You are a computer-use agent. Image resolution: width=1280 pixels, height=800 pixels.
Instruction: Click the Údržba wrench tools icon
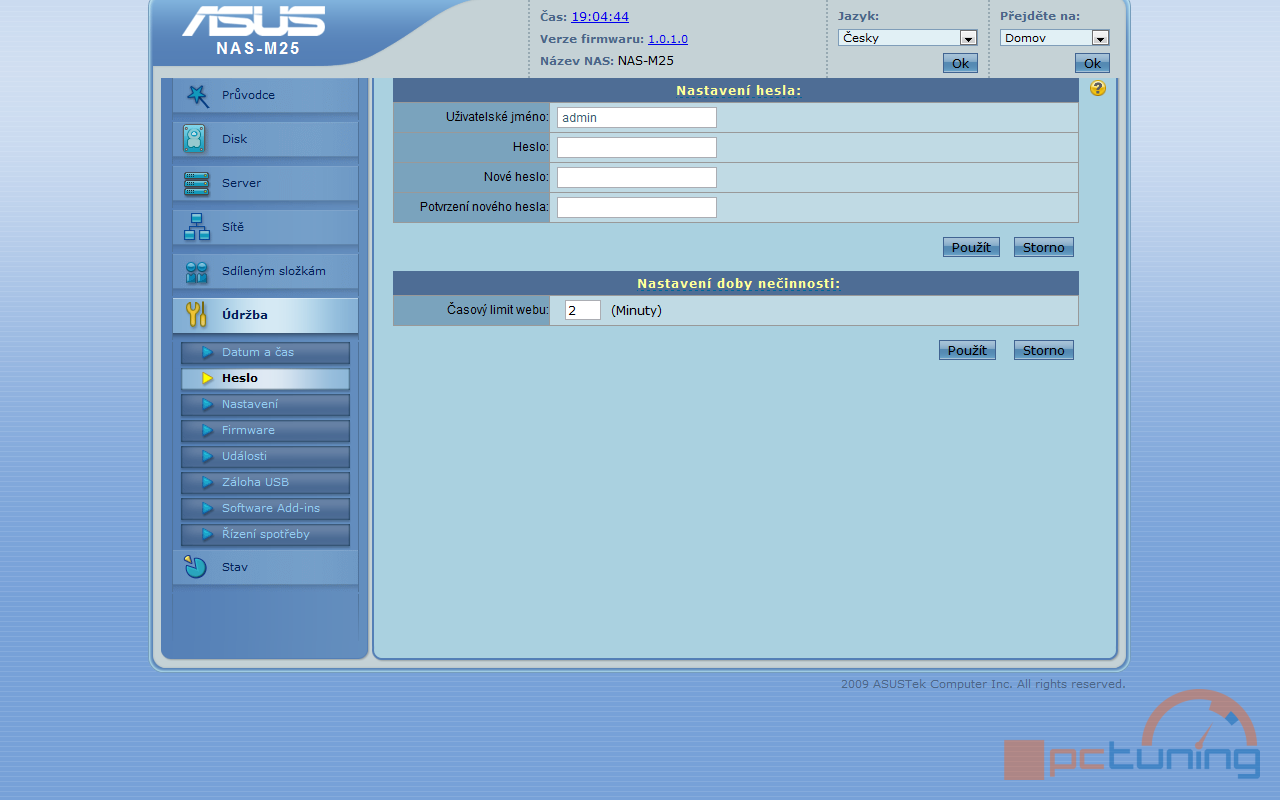click(196, 315)
